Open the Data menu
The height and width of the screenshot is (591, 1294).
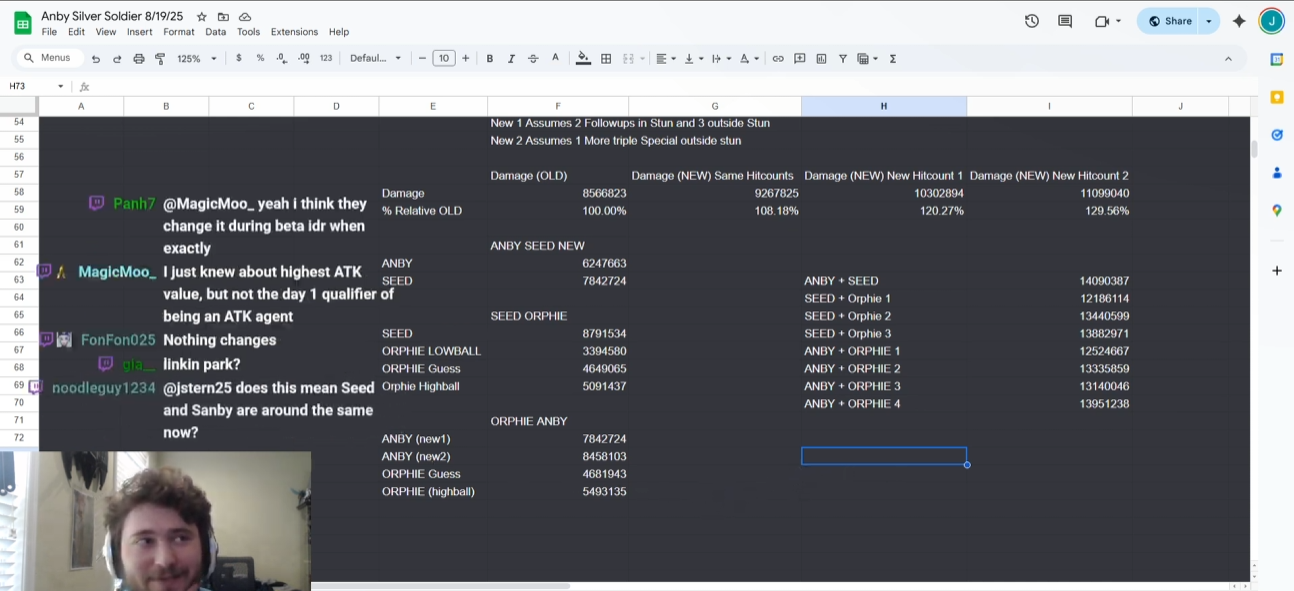(x=215, y=32)
